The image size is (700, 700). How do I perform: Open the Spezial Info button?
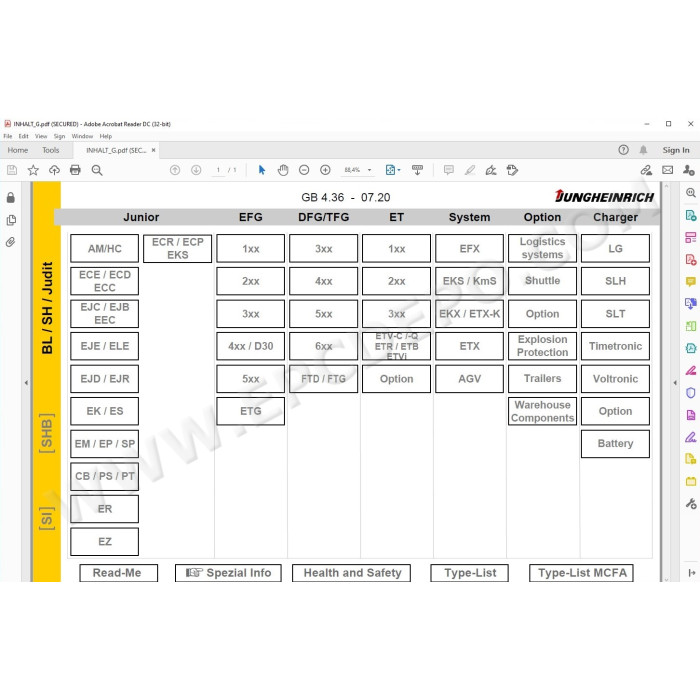228,573
